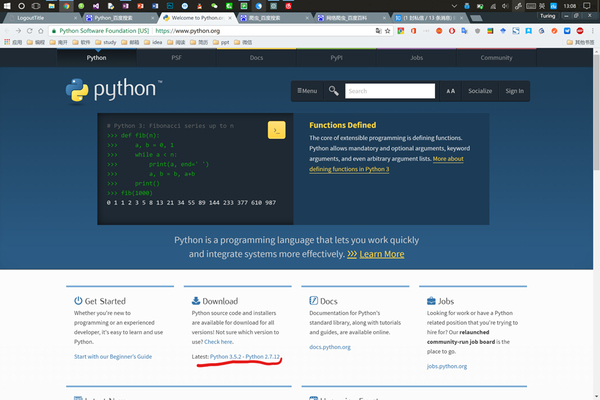The image size is (600, 400).
Task: Open the Python 2.7.12 download link
Action: pyautogui.click(x=262, y=356)
